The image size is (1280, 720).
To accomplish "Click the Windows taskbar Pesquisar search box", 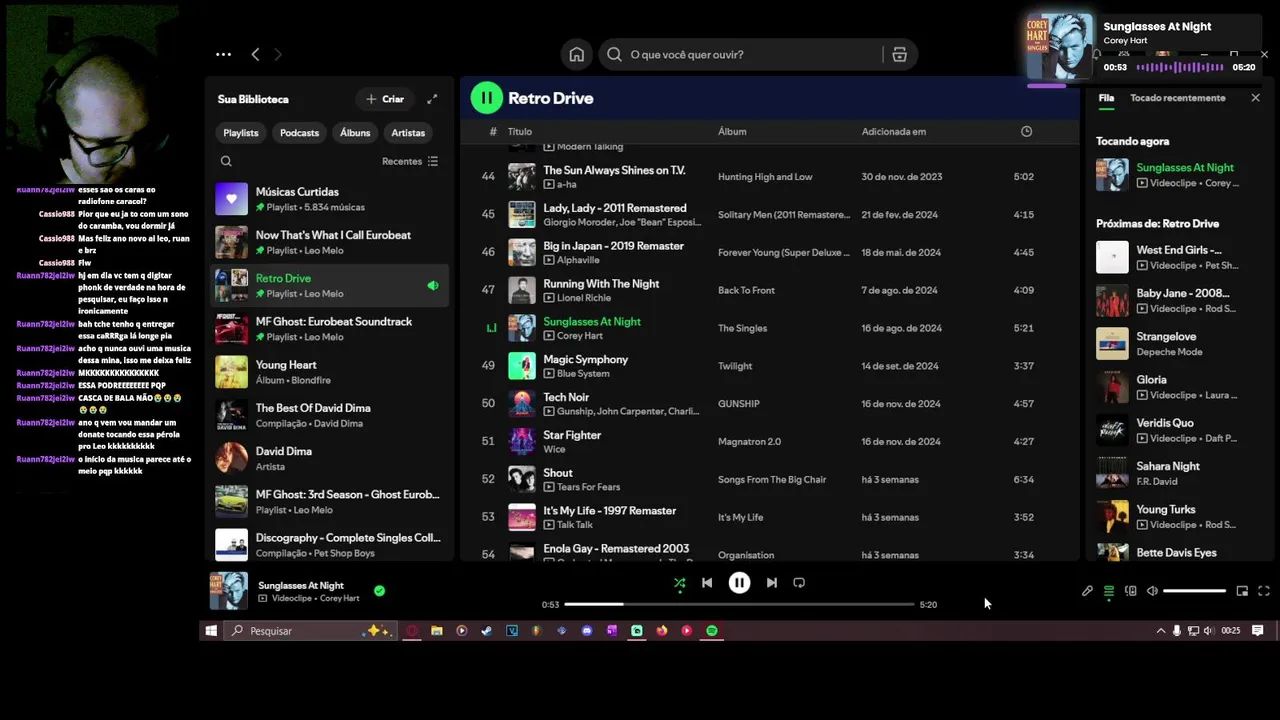I will 310,631.
